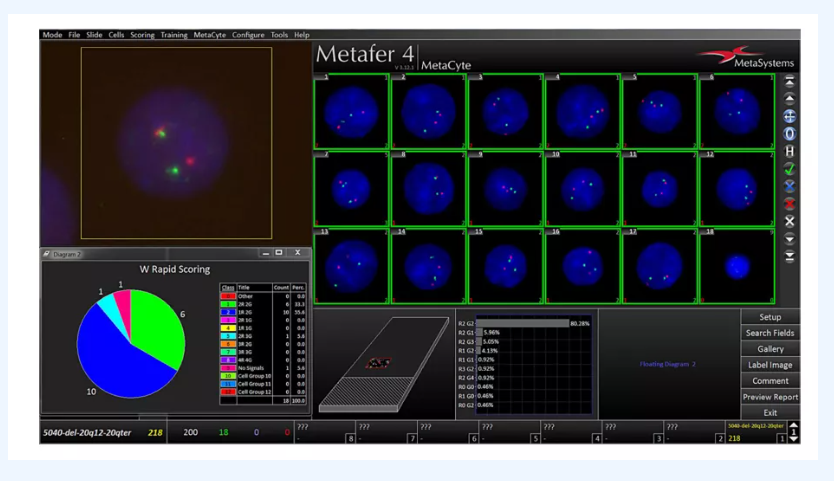
Task: Select gallery cell thumbnail 4
Action: pyautogui.click(x=582, y=111)
